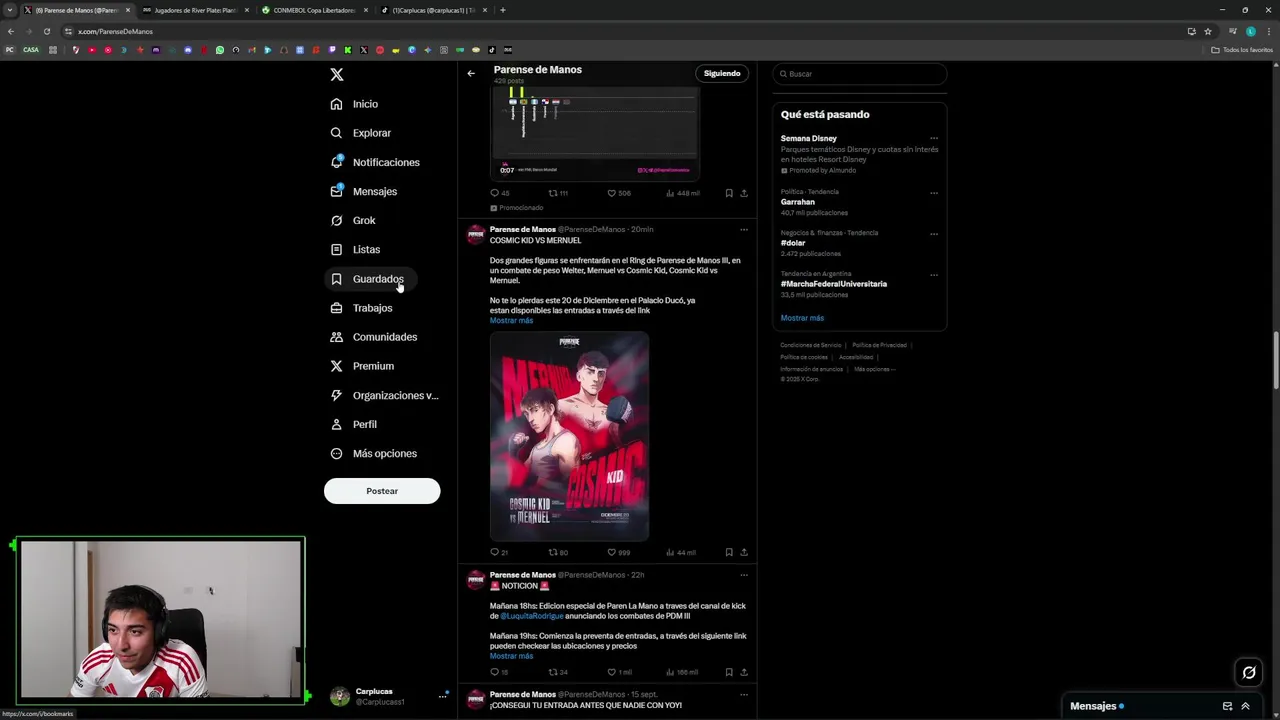1280x720 pixels.
Task: Open the Cosmic Kid vs Mernuel poster image
Action: point(569,436)
